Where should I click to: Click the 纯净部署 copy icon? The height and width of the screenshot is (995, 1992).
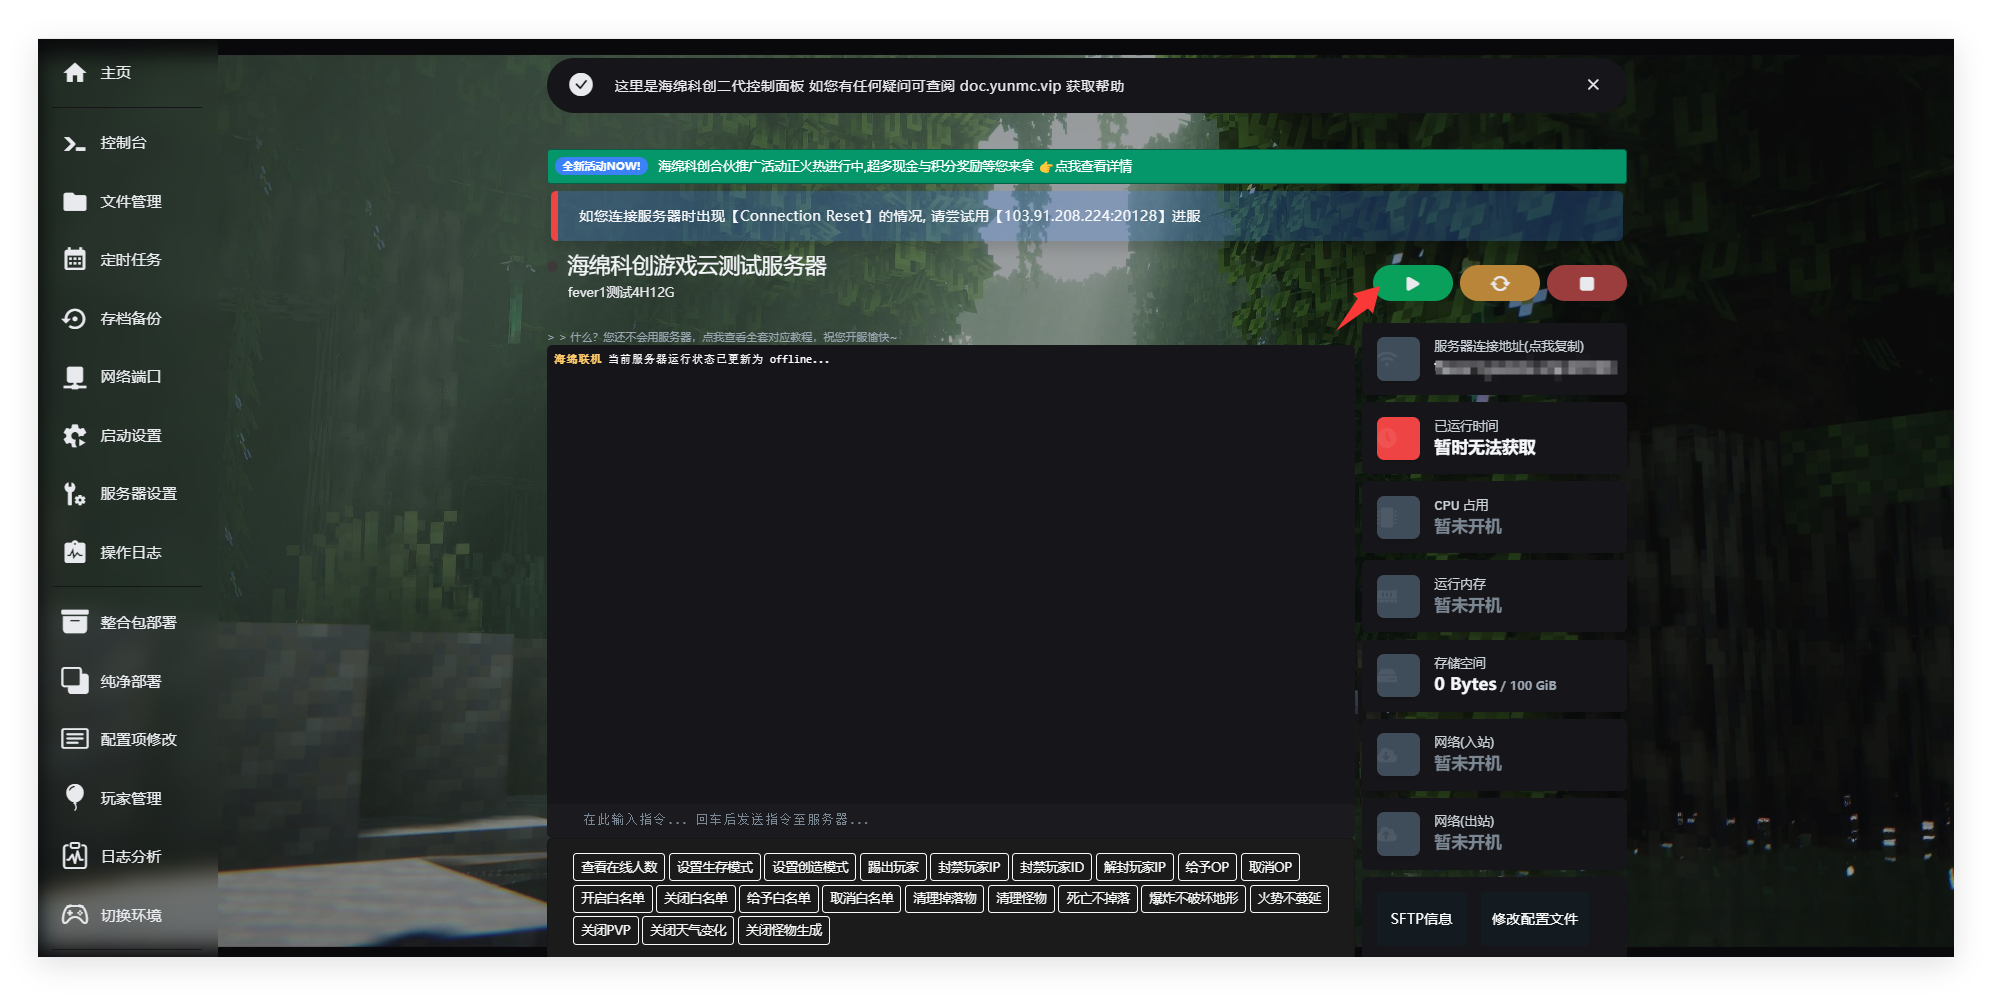tap(75, 681)
